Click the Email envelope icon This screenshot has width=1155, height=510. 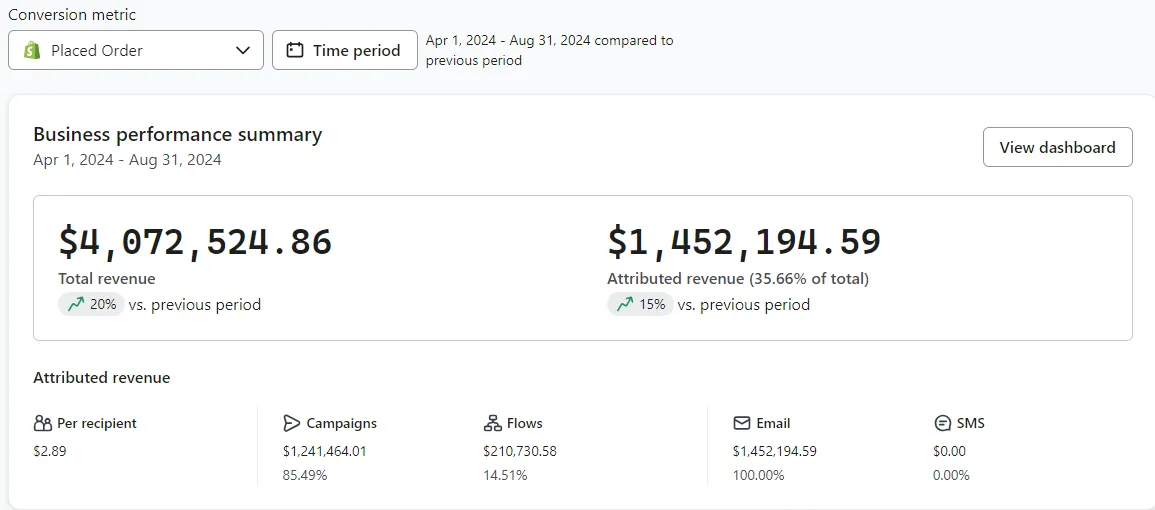pyautogui.click(x=742, y=423)
